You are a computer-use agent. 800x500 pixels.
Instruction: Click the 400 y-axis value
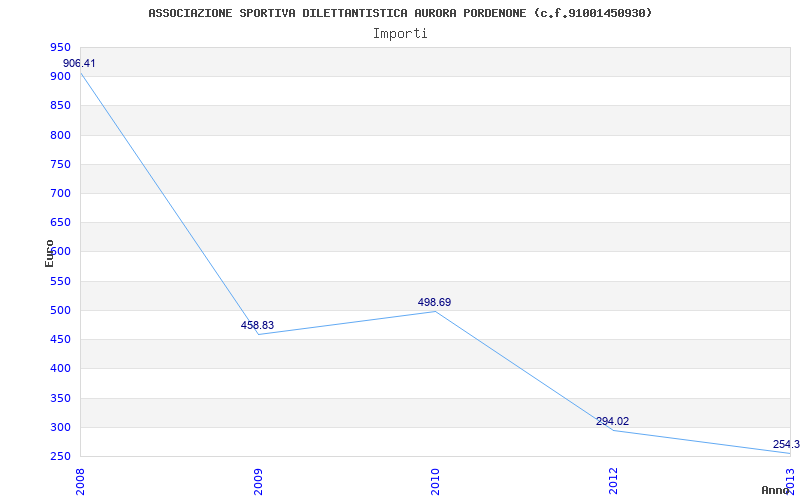tap(60, 368)
